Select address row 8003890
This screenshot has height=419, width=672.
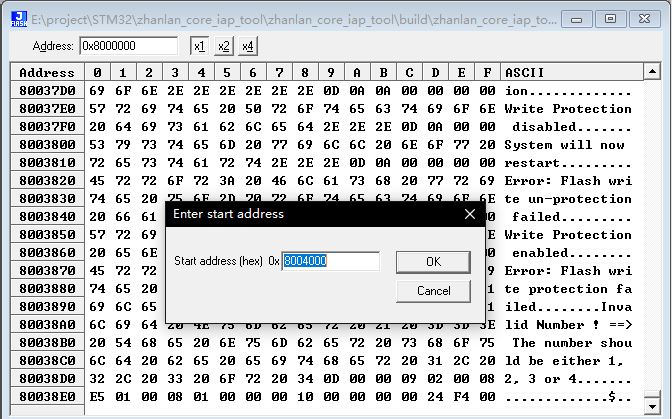(x=47, y=306)
